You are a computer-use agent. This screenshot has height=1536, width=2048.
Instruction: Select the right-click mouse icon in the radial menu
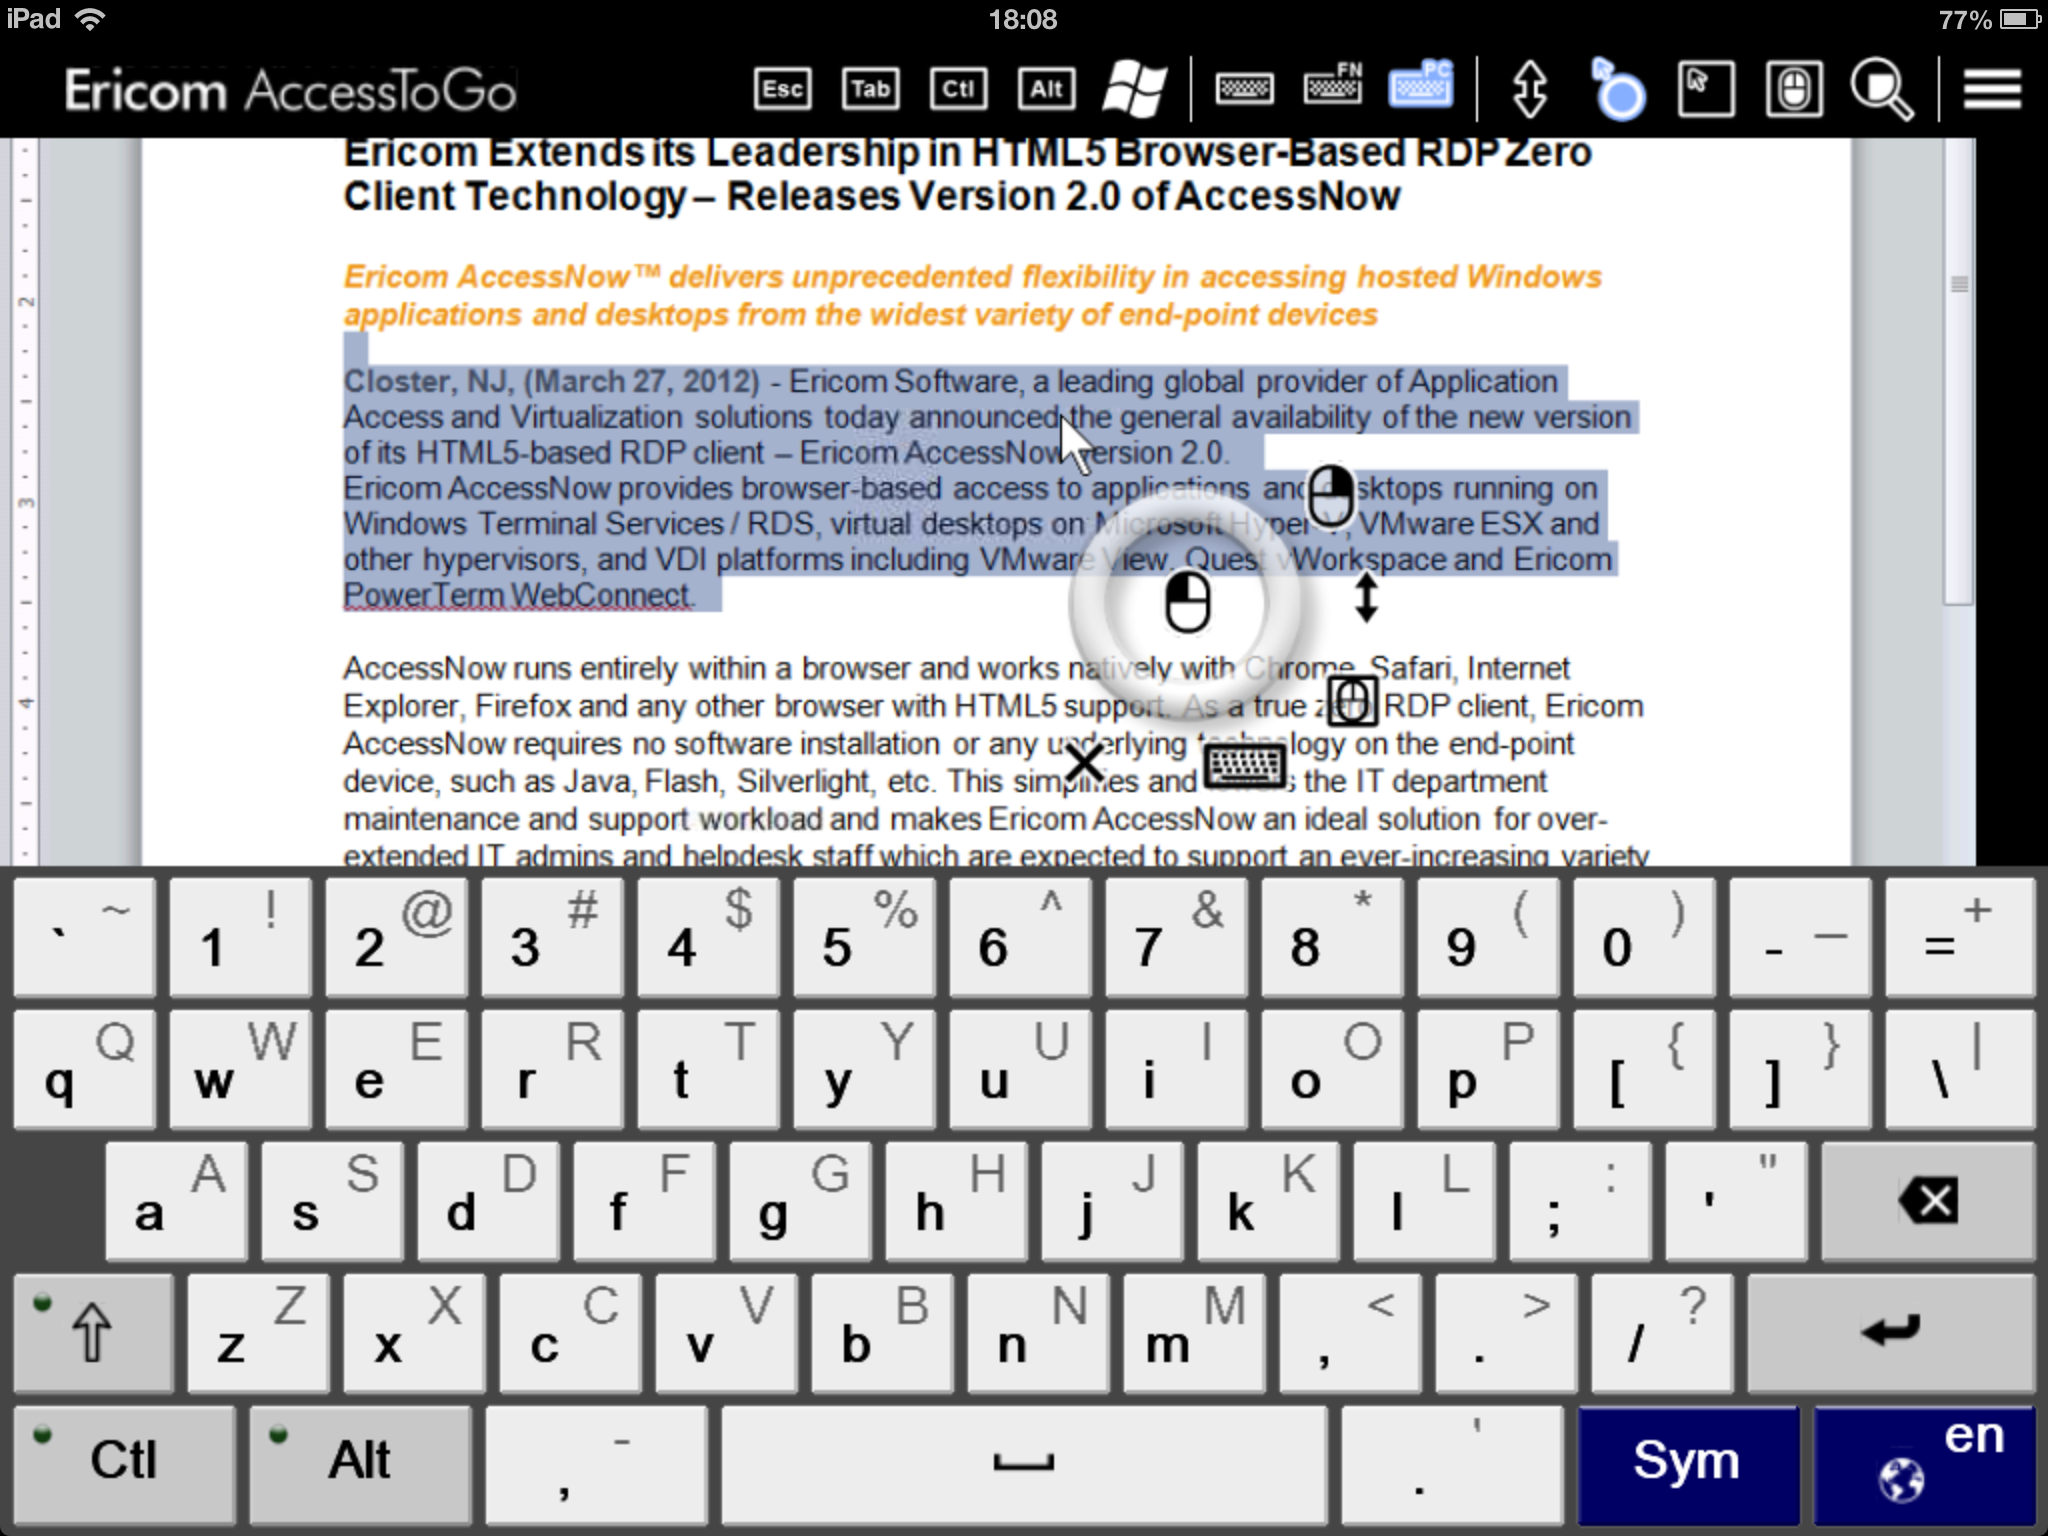(1331, 495)
